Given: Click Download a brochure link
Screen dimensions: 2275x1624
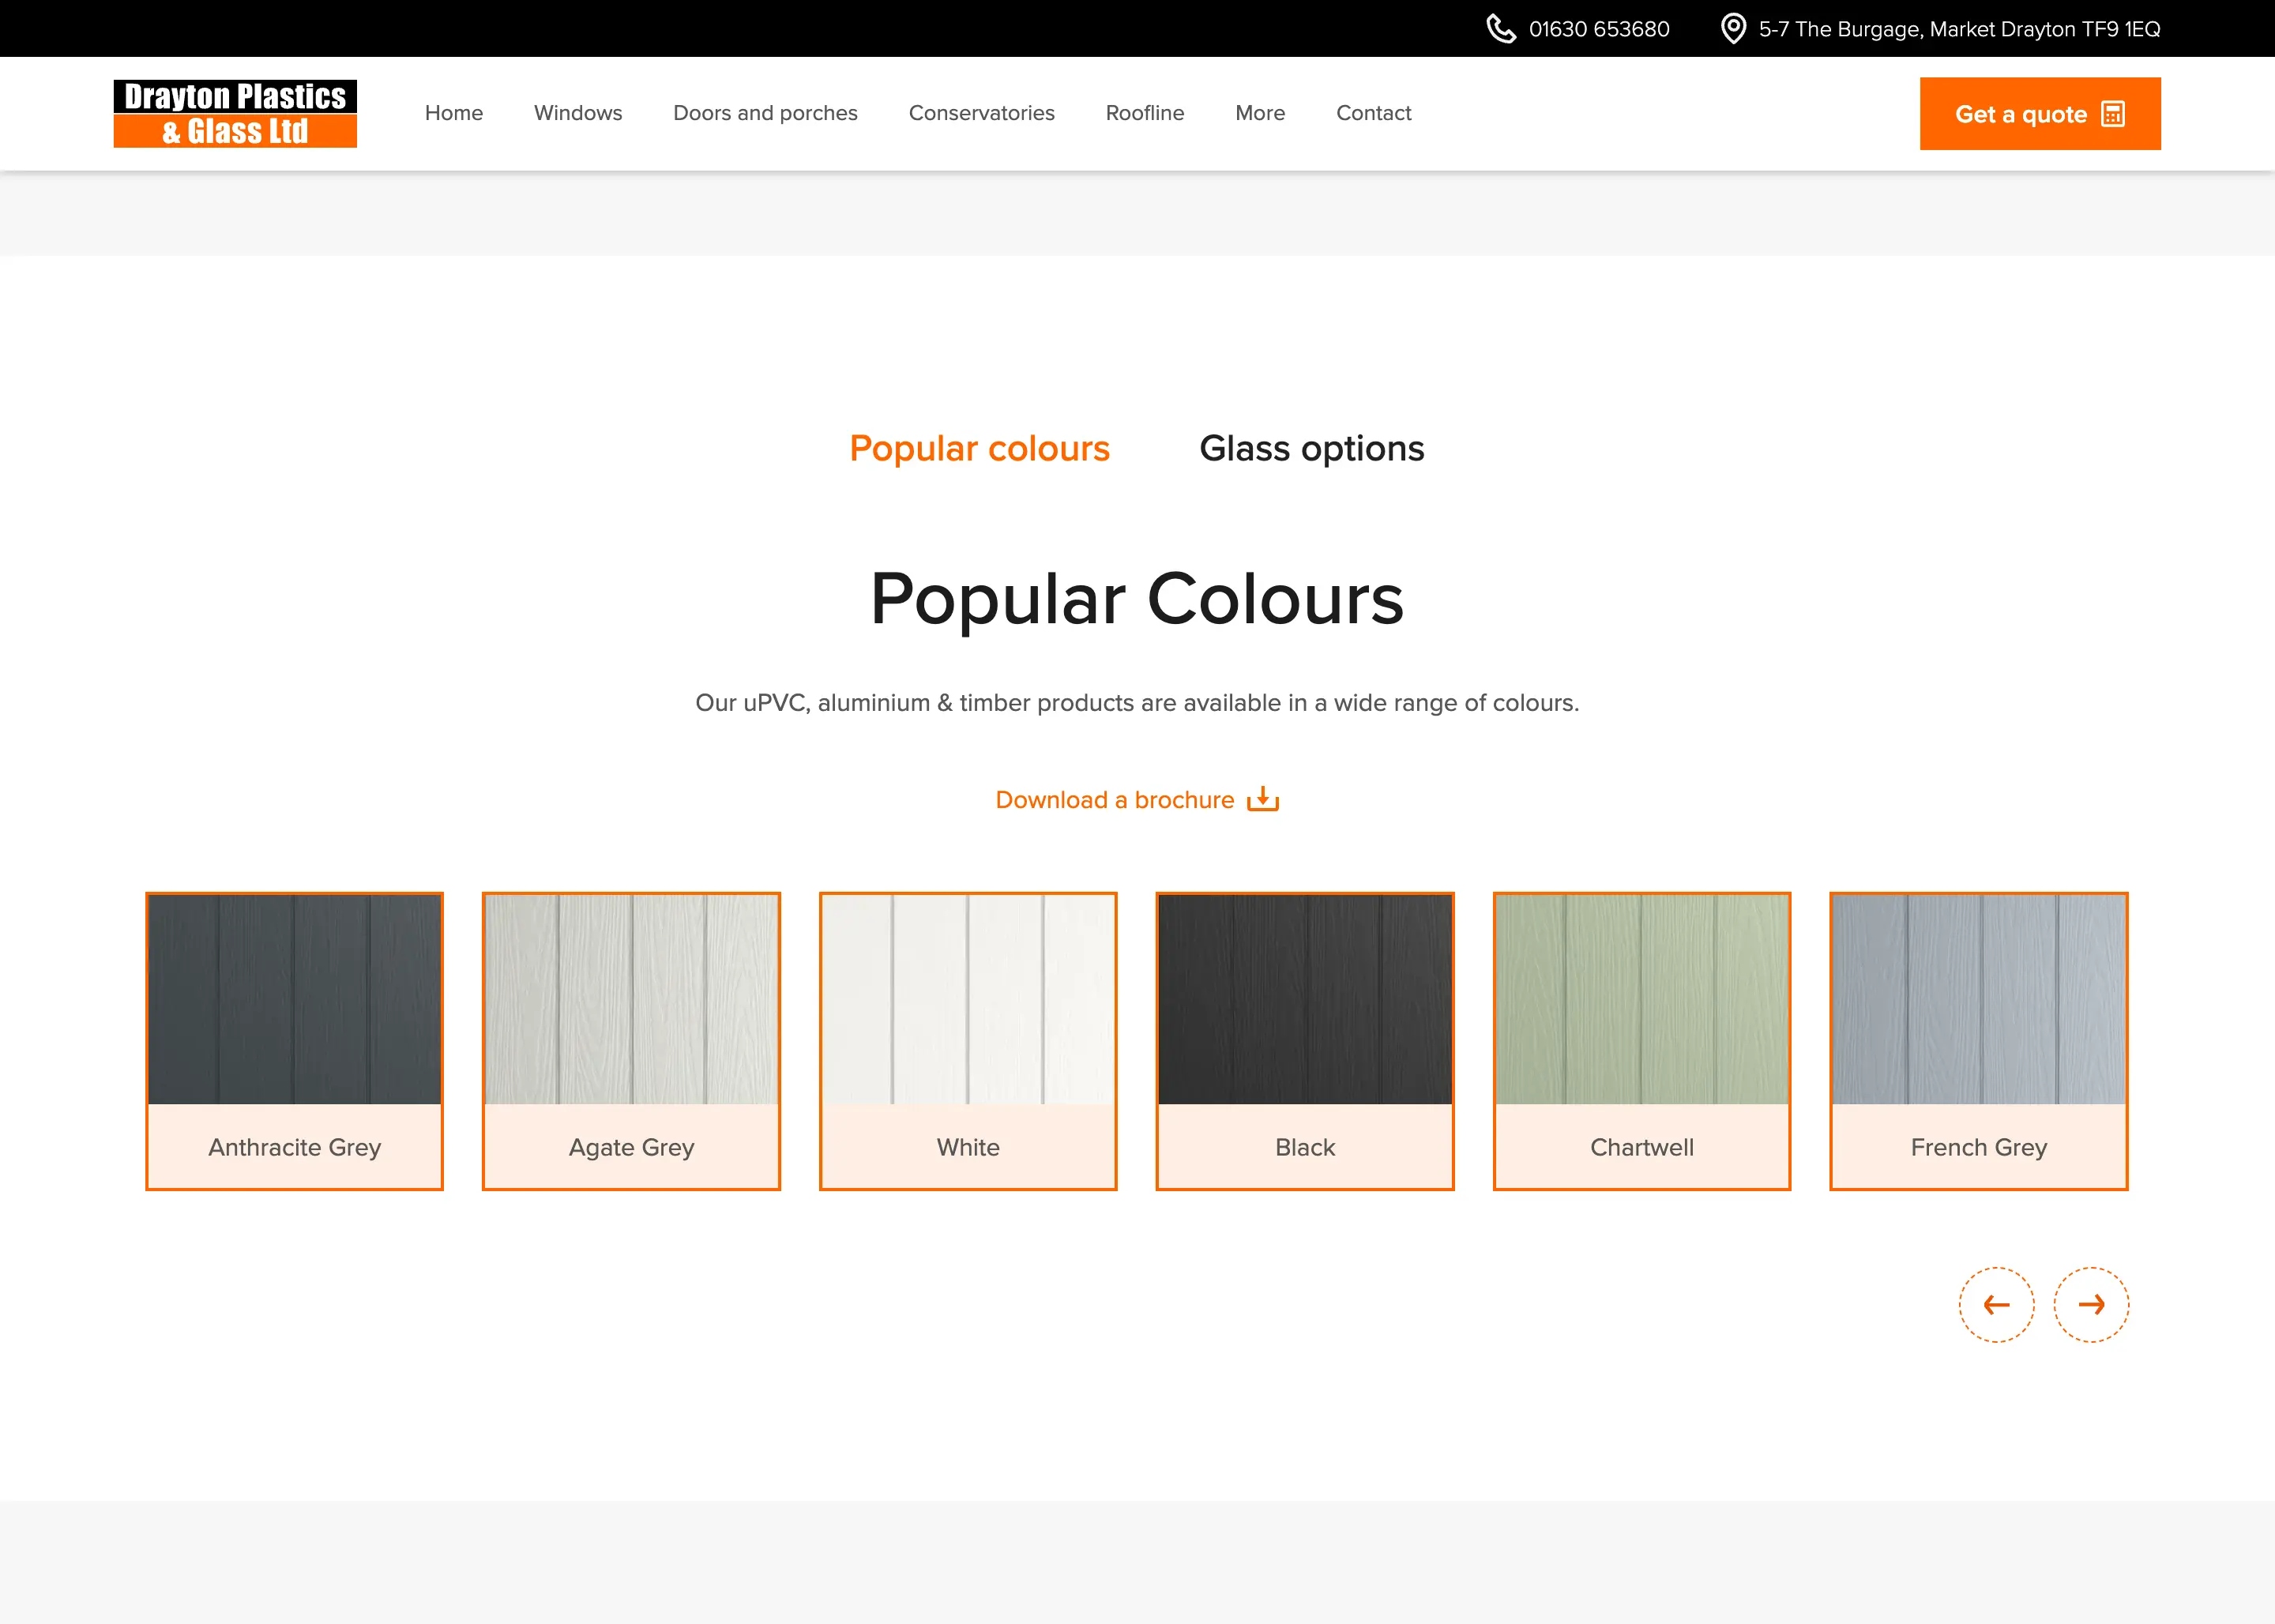Looking at the screenshot, I should pos(1114,800).
